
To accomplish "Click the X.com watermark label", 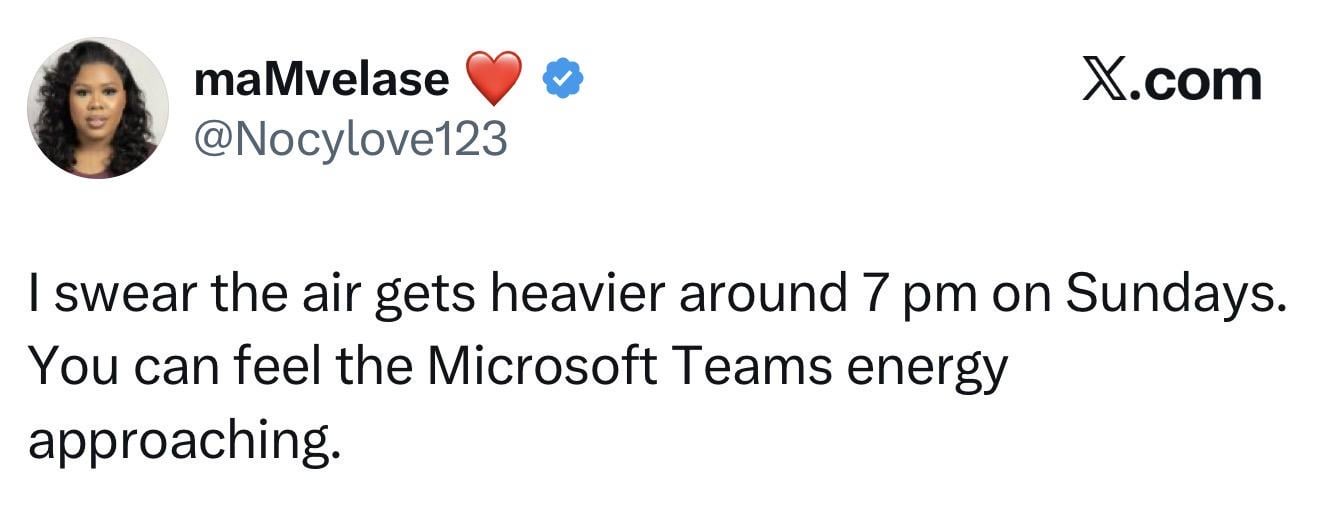I will [x=1172, y=80].
